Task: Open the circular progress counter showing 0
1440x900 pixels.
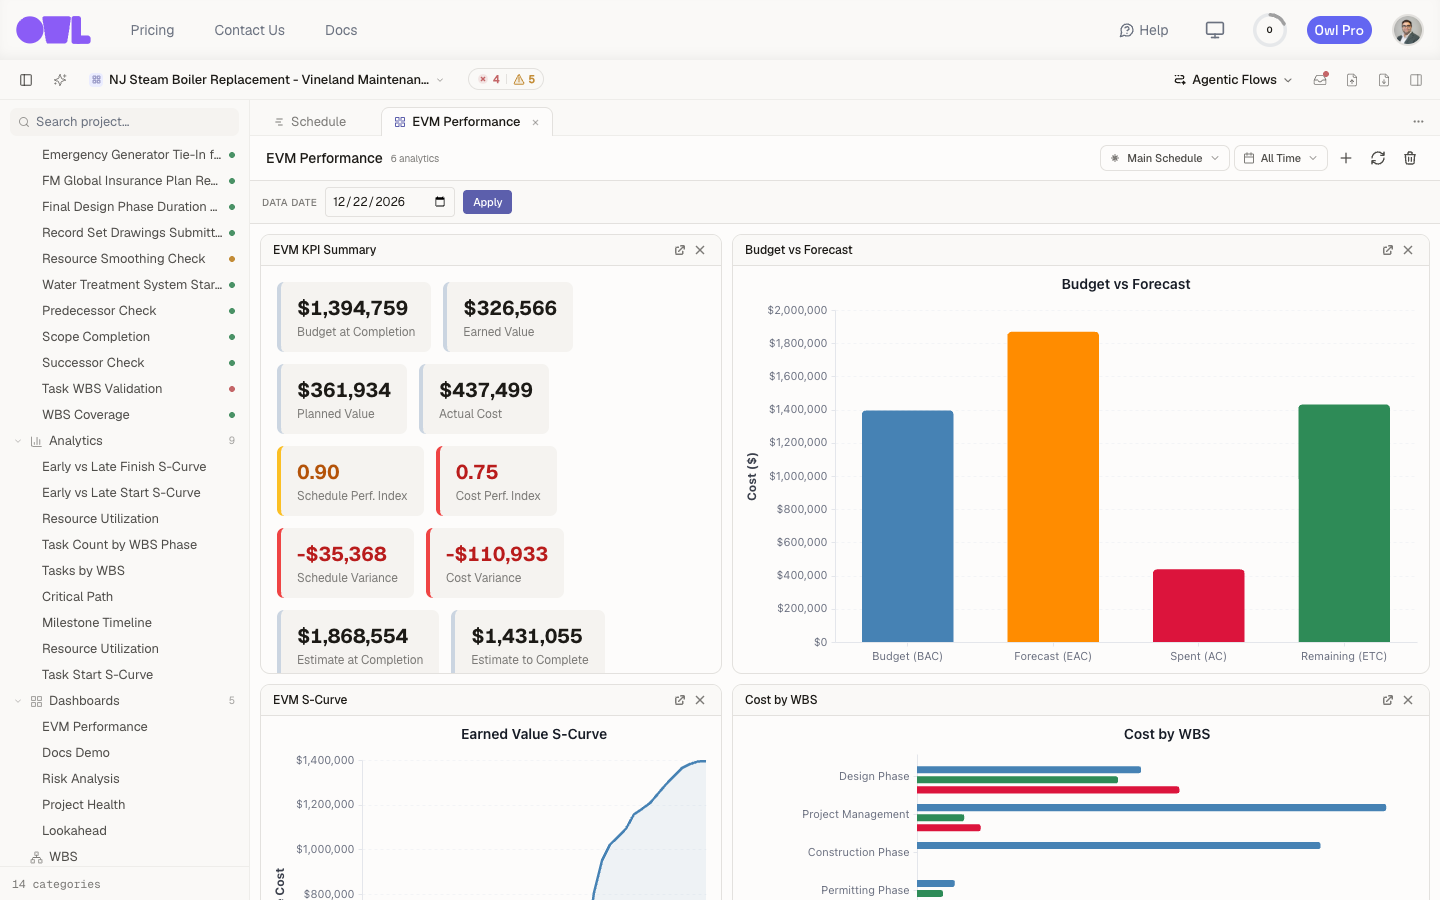Action: (1270, 30)
